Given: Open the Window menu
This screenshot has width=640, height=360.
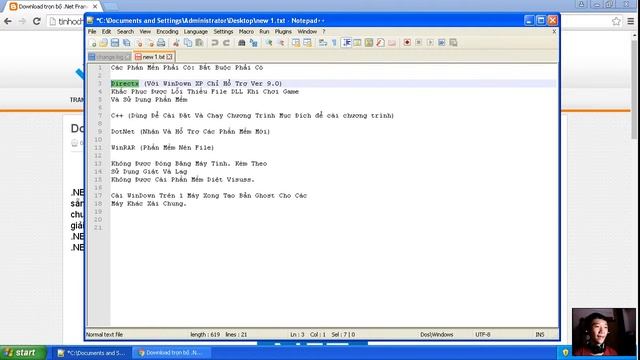Looking at the screenshot, I should point(307,31).
